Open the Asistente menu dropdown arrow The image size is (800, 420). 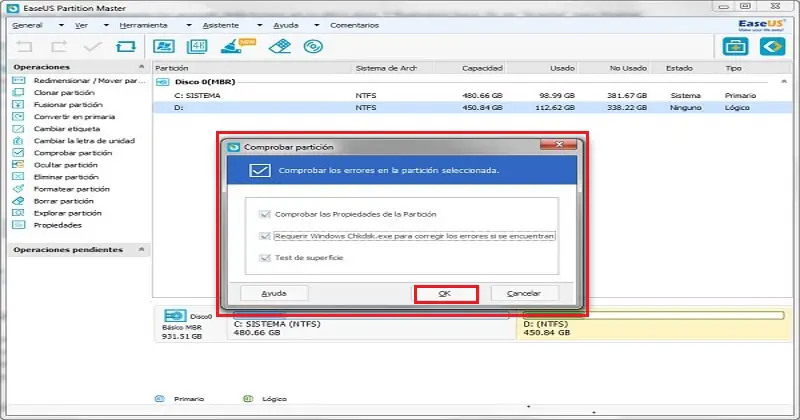(x=260, y=25)
